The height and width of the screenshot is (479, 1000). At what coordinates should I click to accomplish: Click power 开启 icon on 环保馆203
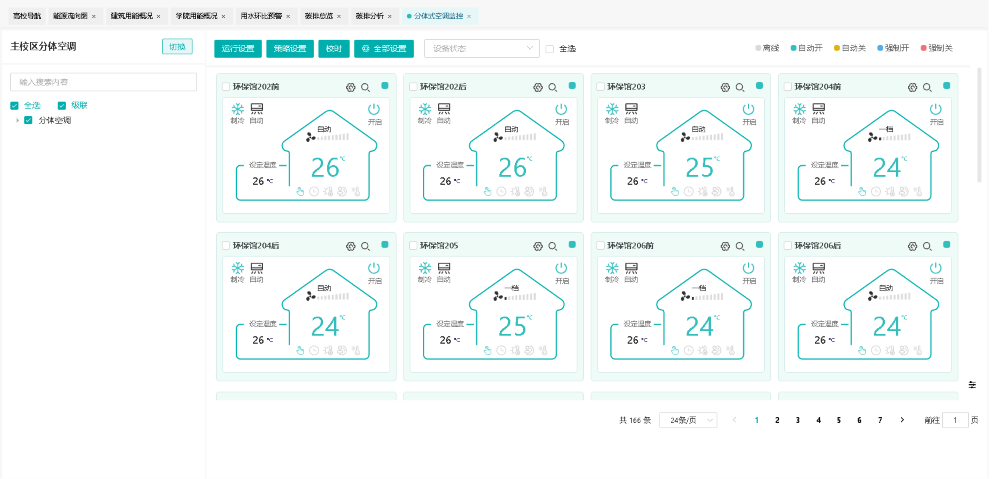coord(749,109)
